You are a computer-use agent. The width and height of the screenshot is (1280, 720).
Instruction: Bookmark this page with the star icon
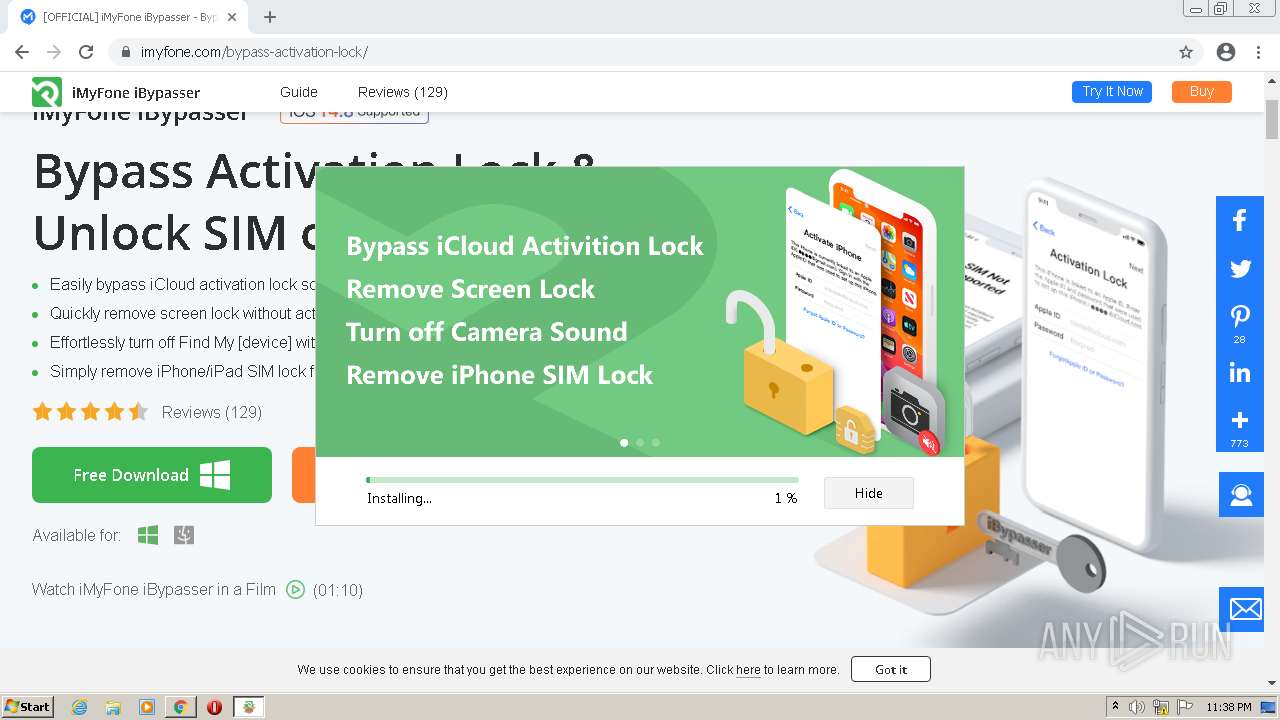[x=1186, y=52]
